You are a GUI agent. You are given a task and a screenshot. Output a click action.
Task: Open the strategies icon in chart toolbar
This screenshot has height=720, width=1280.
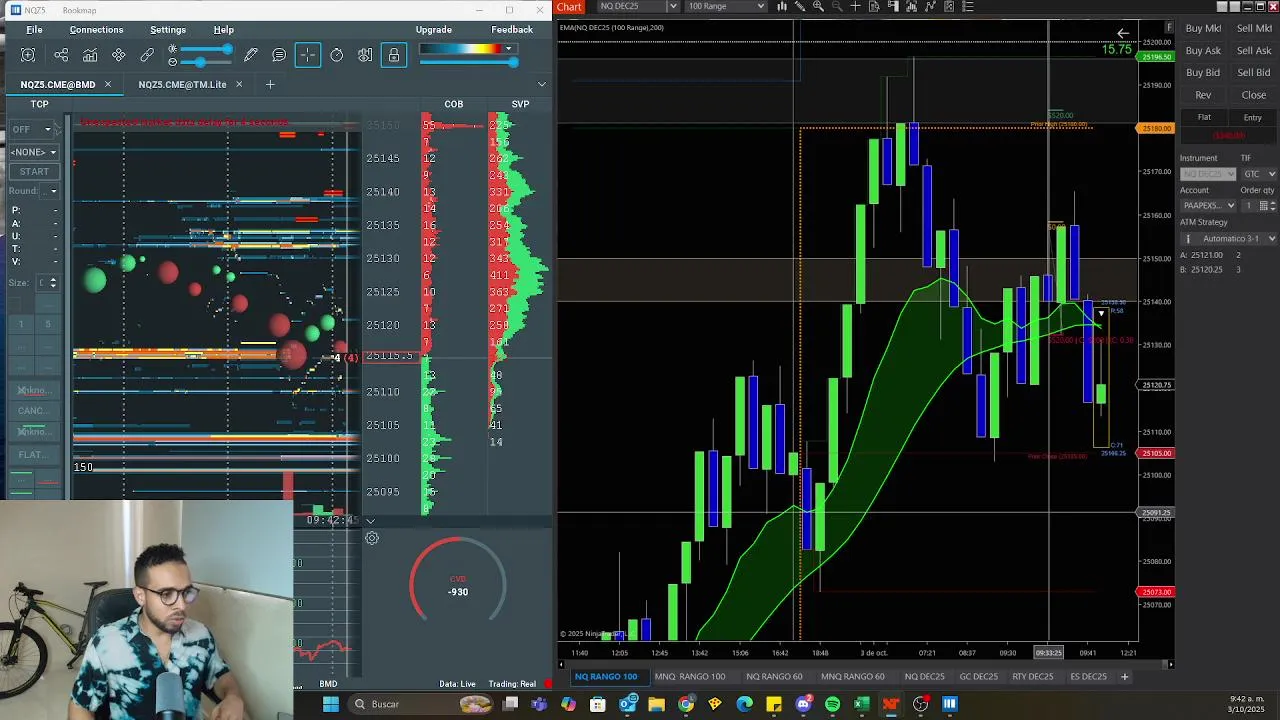coord(949,7)
